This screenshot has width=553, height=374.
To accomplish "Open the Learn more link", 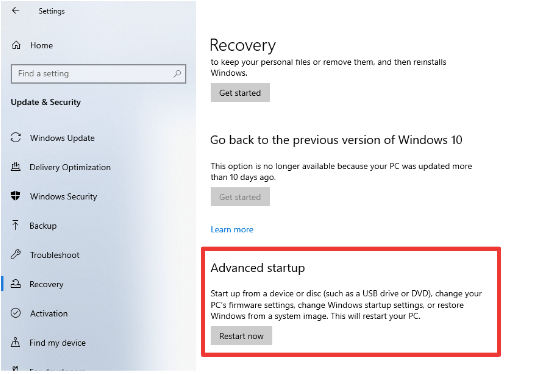I will 232,230.
